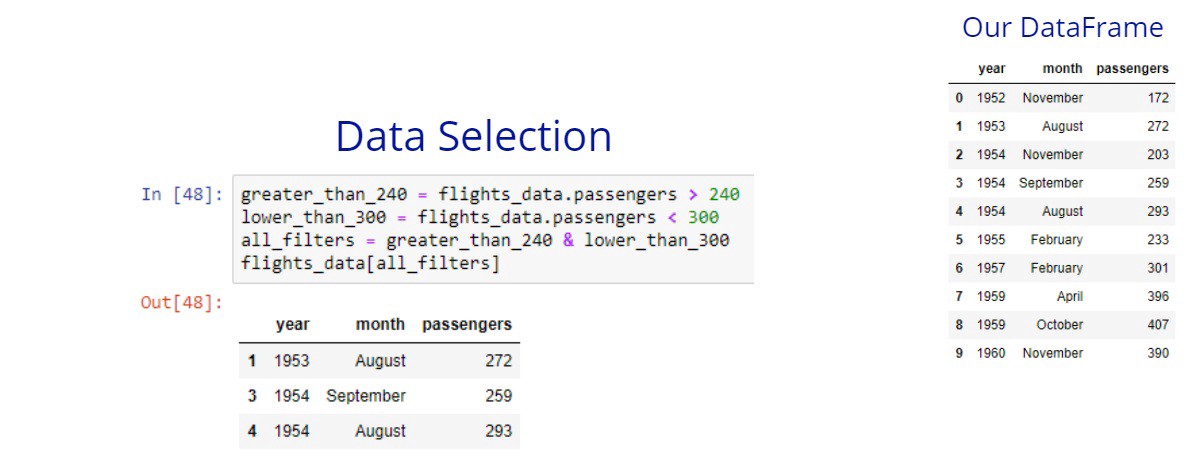Click the 407 passengers value in Our DataFrame
The image size is (1200, 463).
[x=1156, y=325]
